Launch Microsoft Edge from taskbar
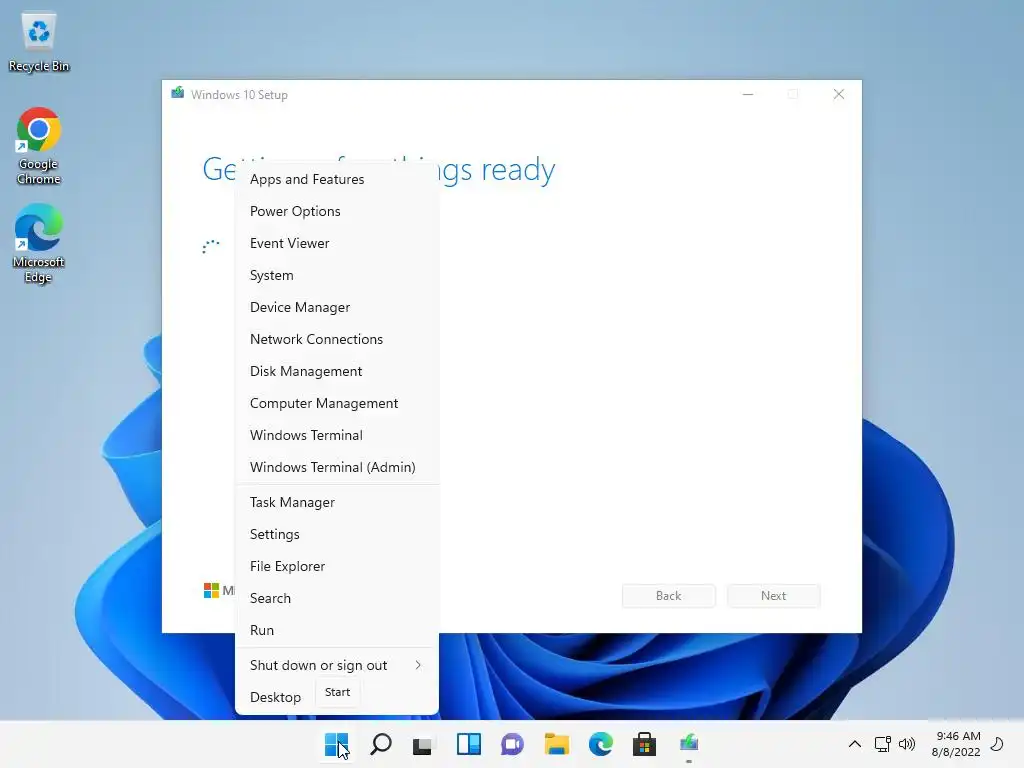Screen dimensions: 1024x768 click(601, 744)
